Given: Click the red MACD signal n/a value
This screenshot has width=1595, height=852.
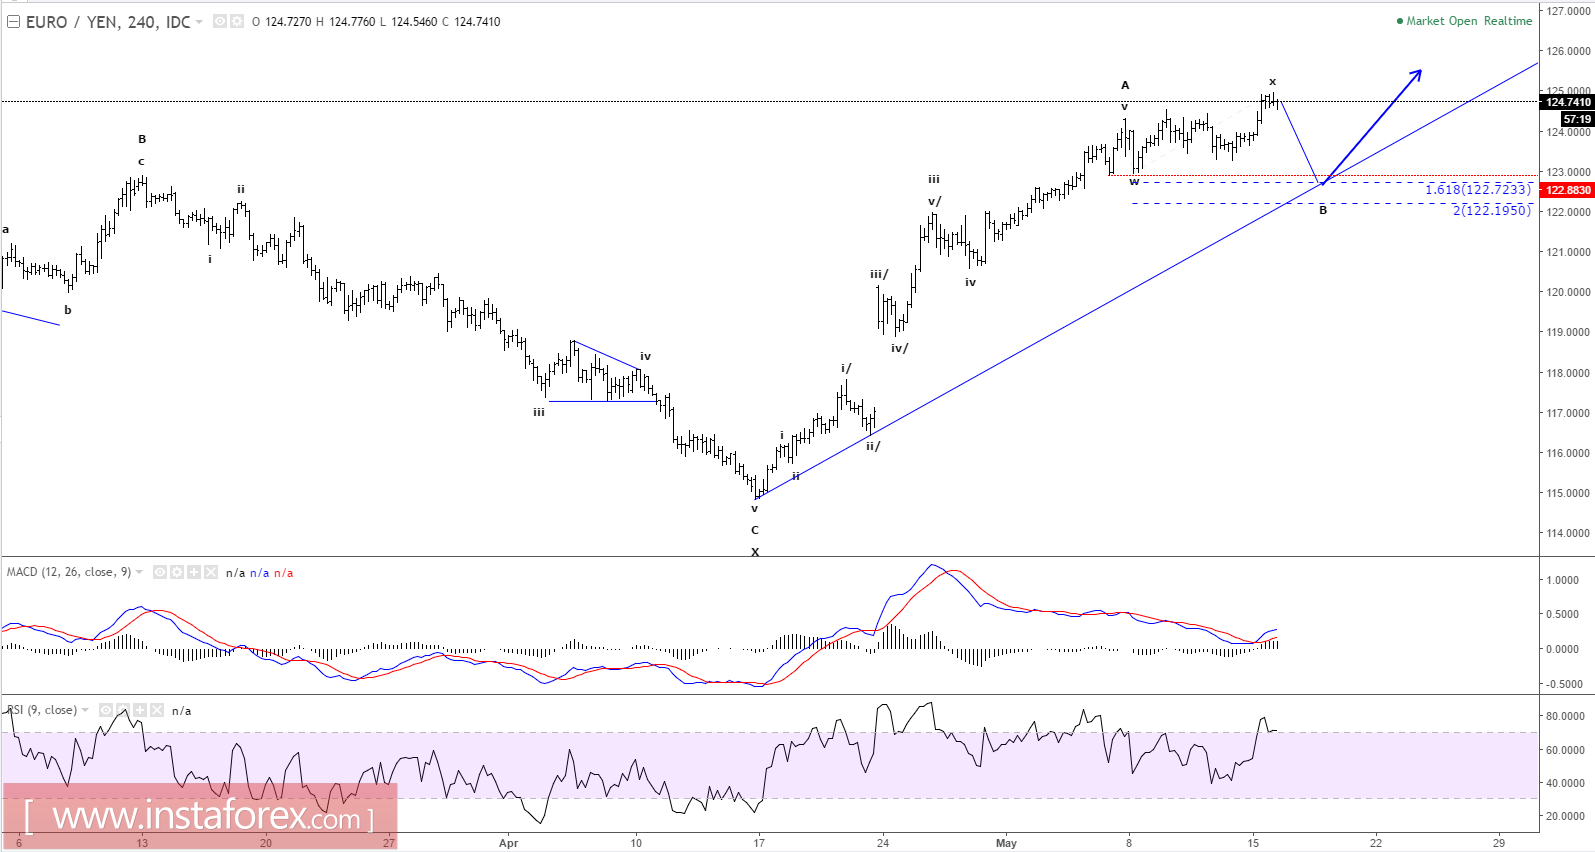Looking at the screenshot, I should pos(284,573).
